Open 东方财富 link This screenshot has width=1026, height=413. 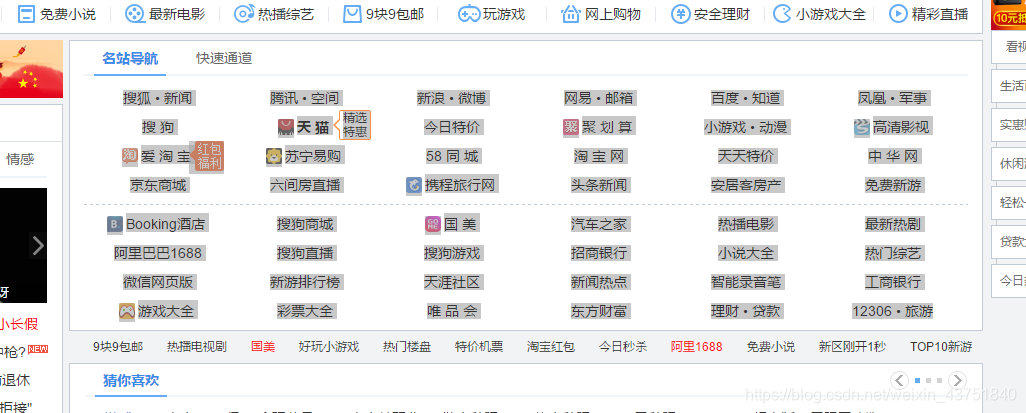click(599, 311)
